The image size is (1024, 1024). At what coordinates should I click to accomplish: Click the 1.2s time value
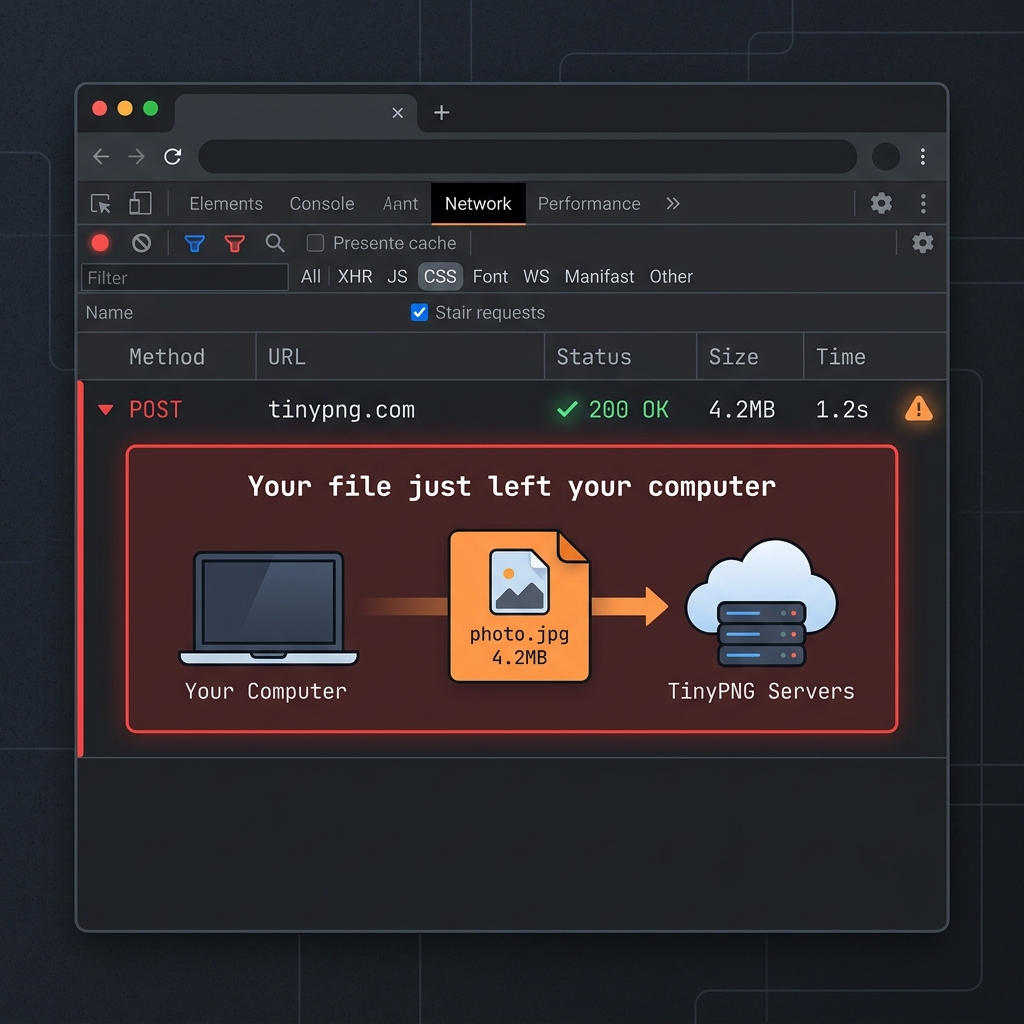pyautogui.click(x=842, y=409)
